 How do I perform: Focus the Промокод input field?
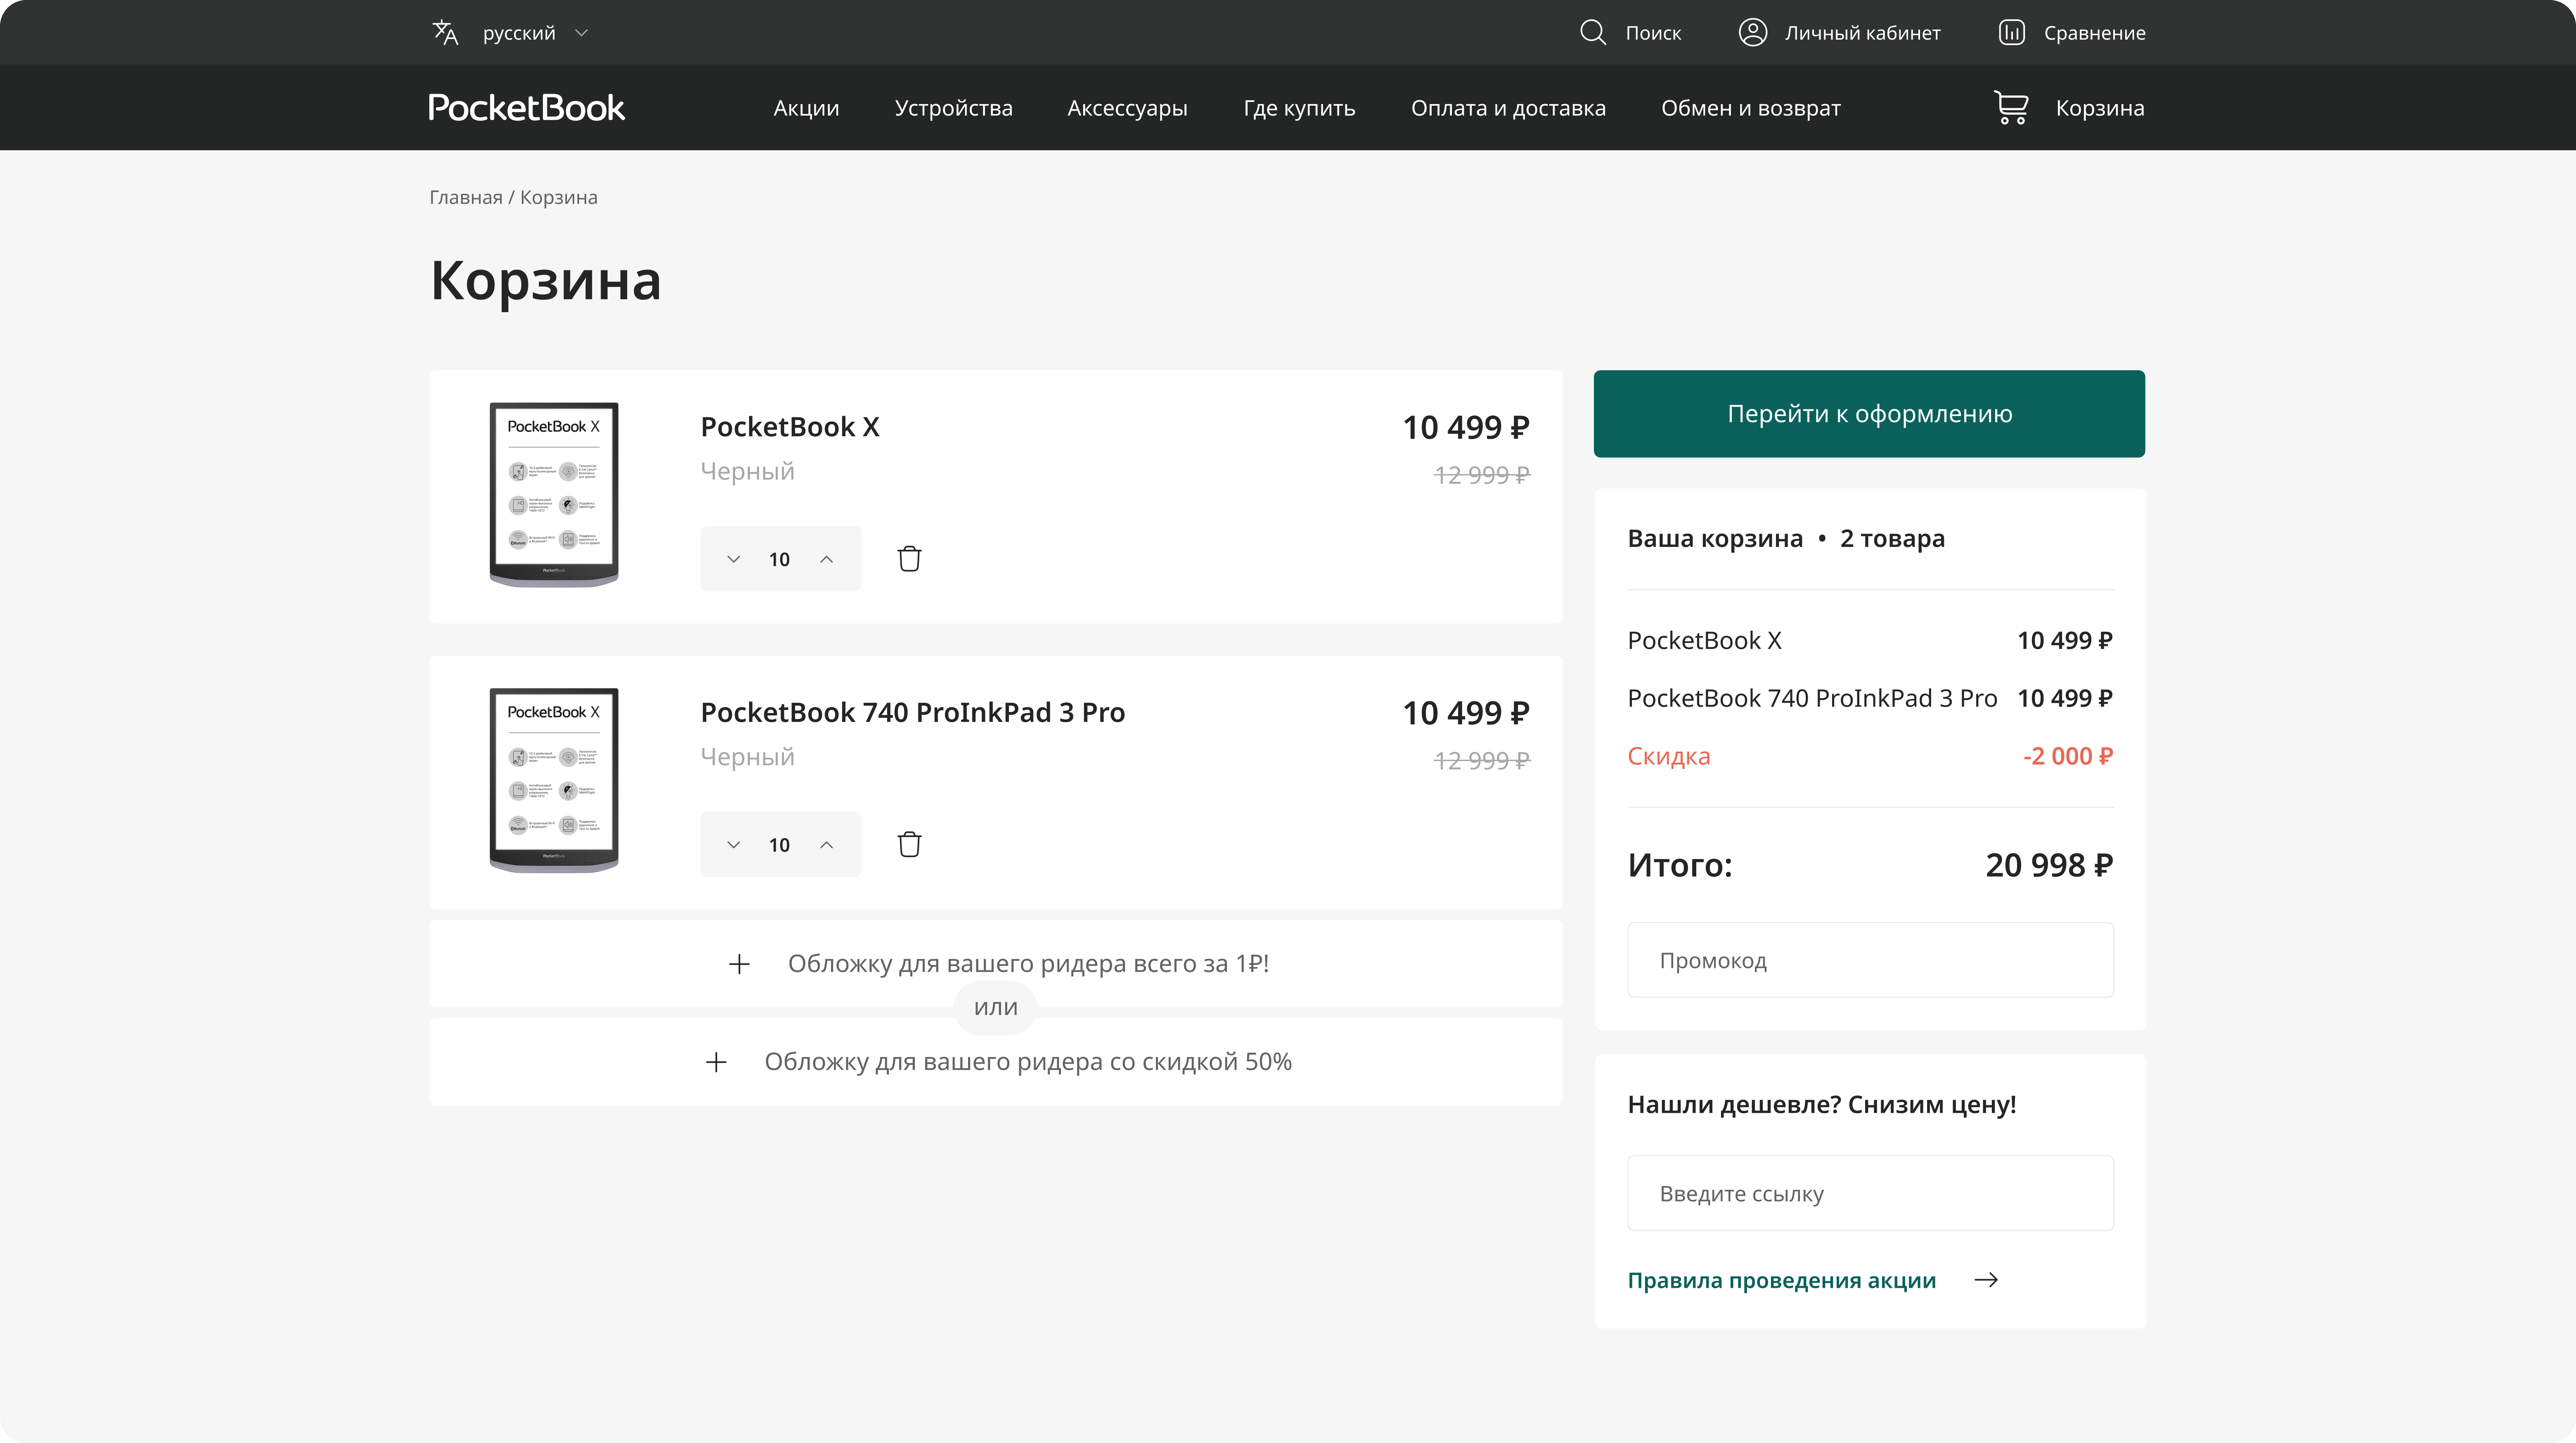click(1870, 960)
